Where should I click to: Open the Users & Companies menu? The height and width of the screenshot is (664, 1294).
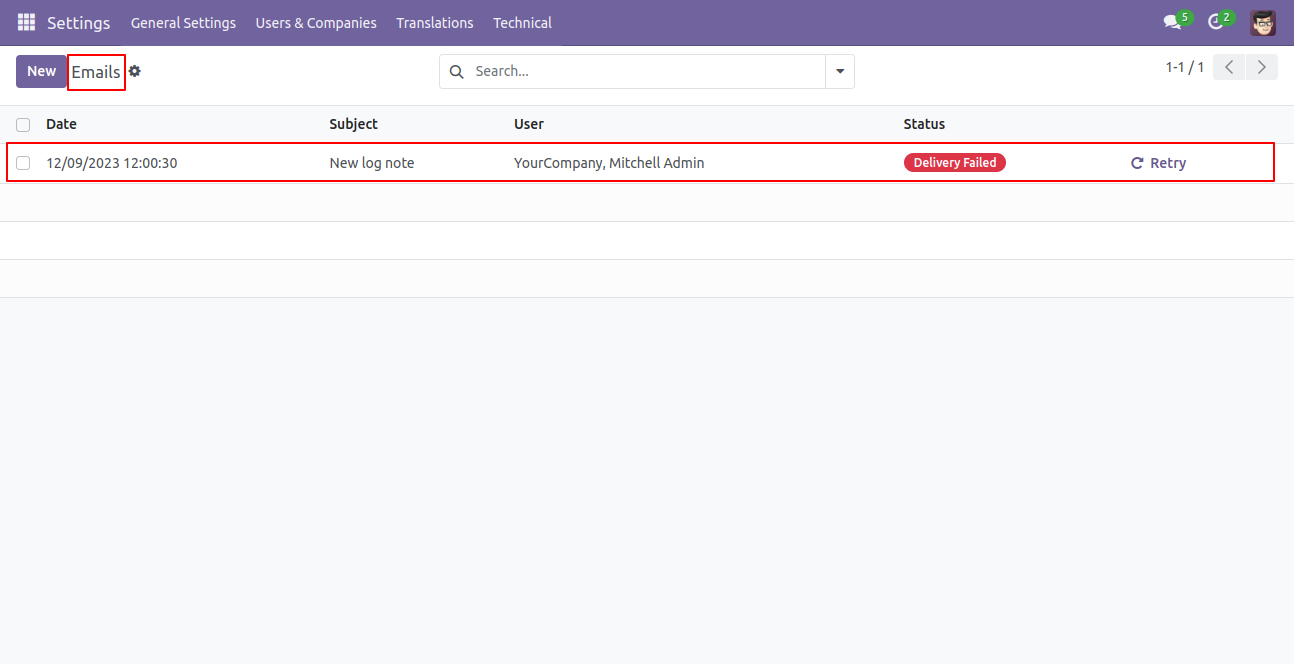316,22
